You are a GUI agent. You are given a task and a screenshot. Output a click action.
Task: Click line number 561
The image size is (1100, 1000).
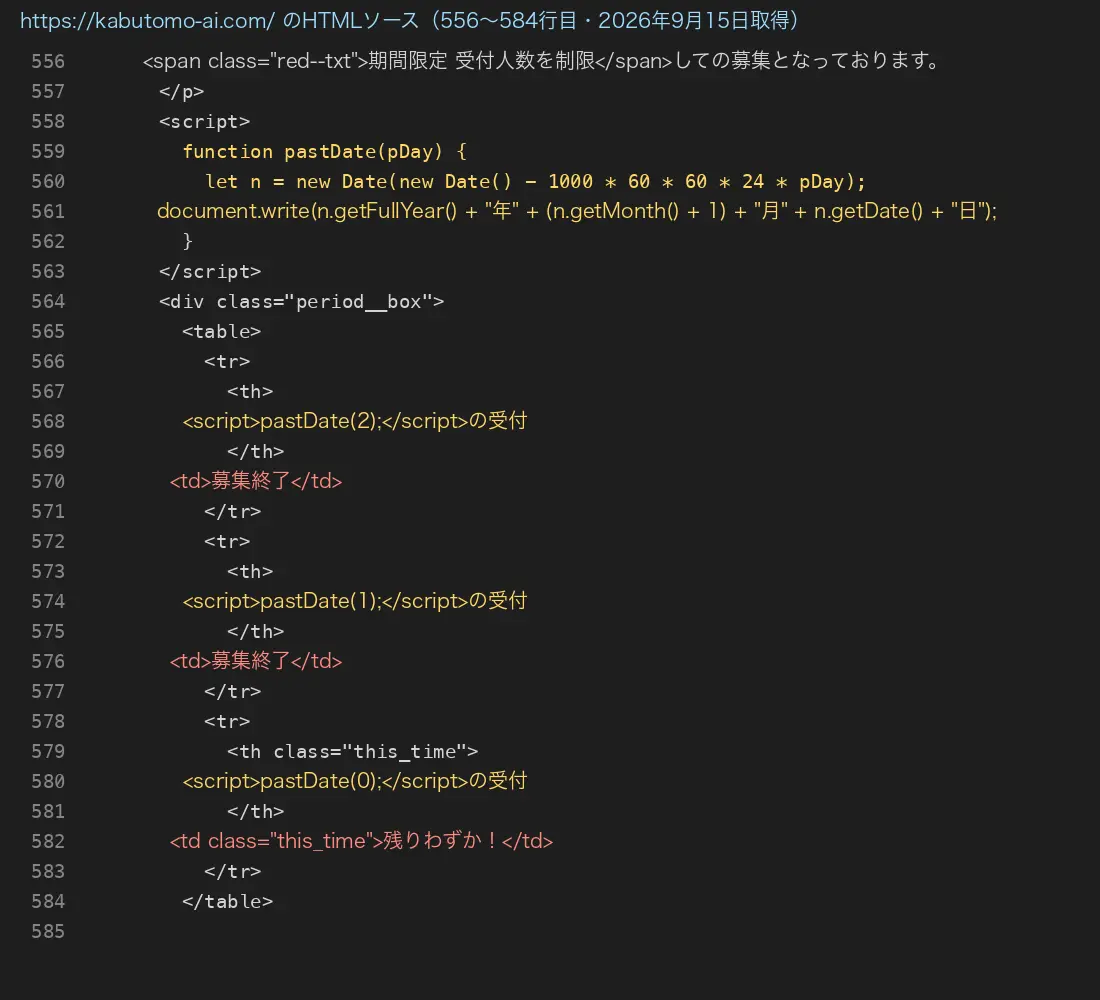click(x=48, y=211)
